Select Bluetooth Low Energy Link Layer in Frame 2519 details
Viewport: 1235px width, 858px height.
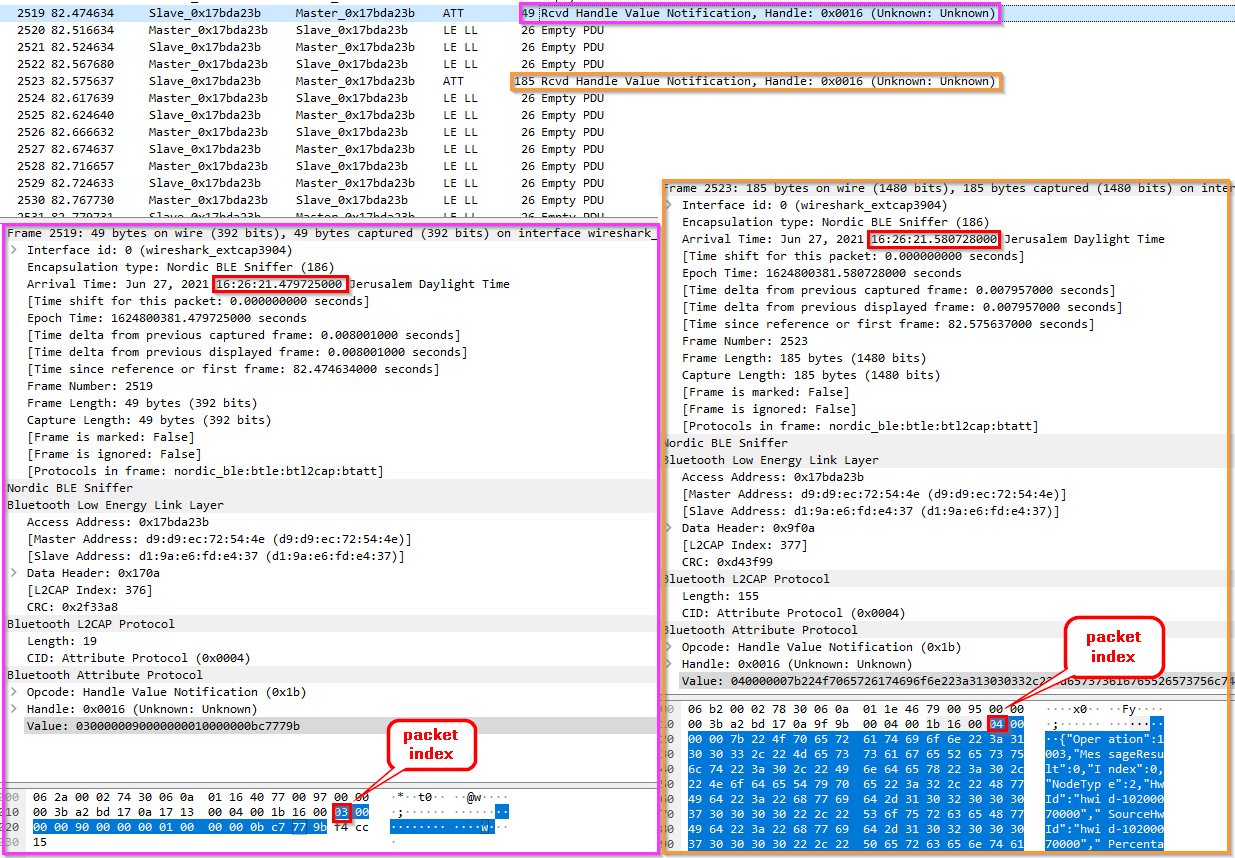pos(330,505)
